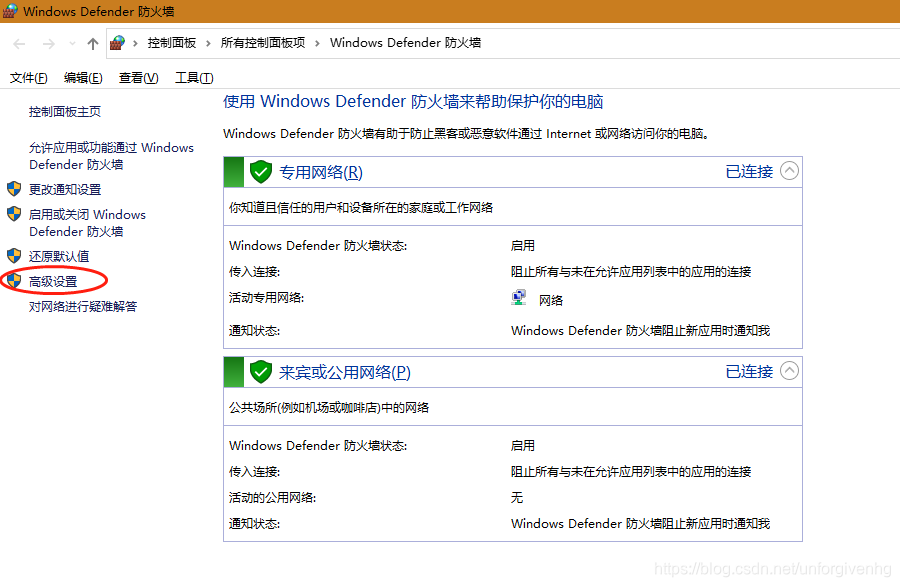Select the active private network name 网络
This screenshot has height=587, width=900.
(x=551, y=300)
